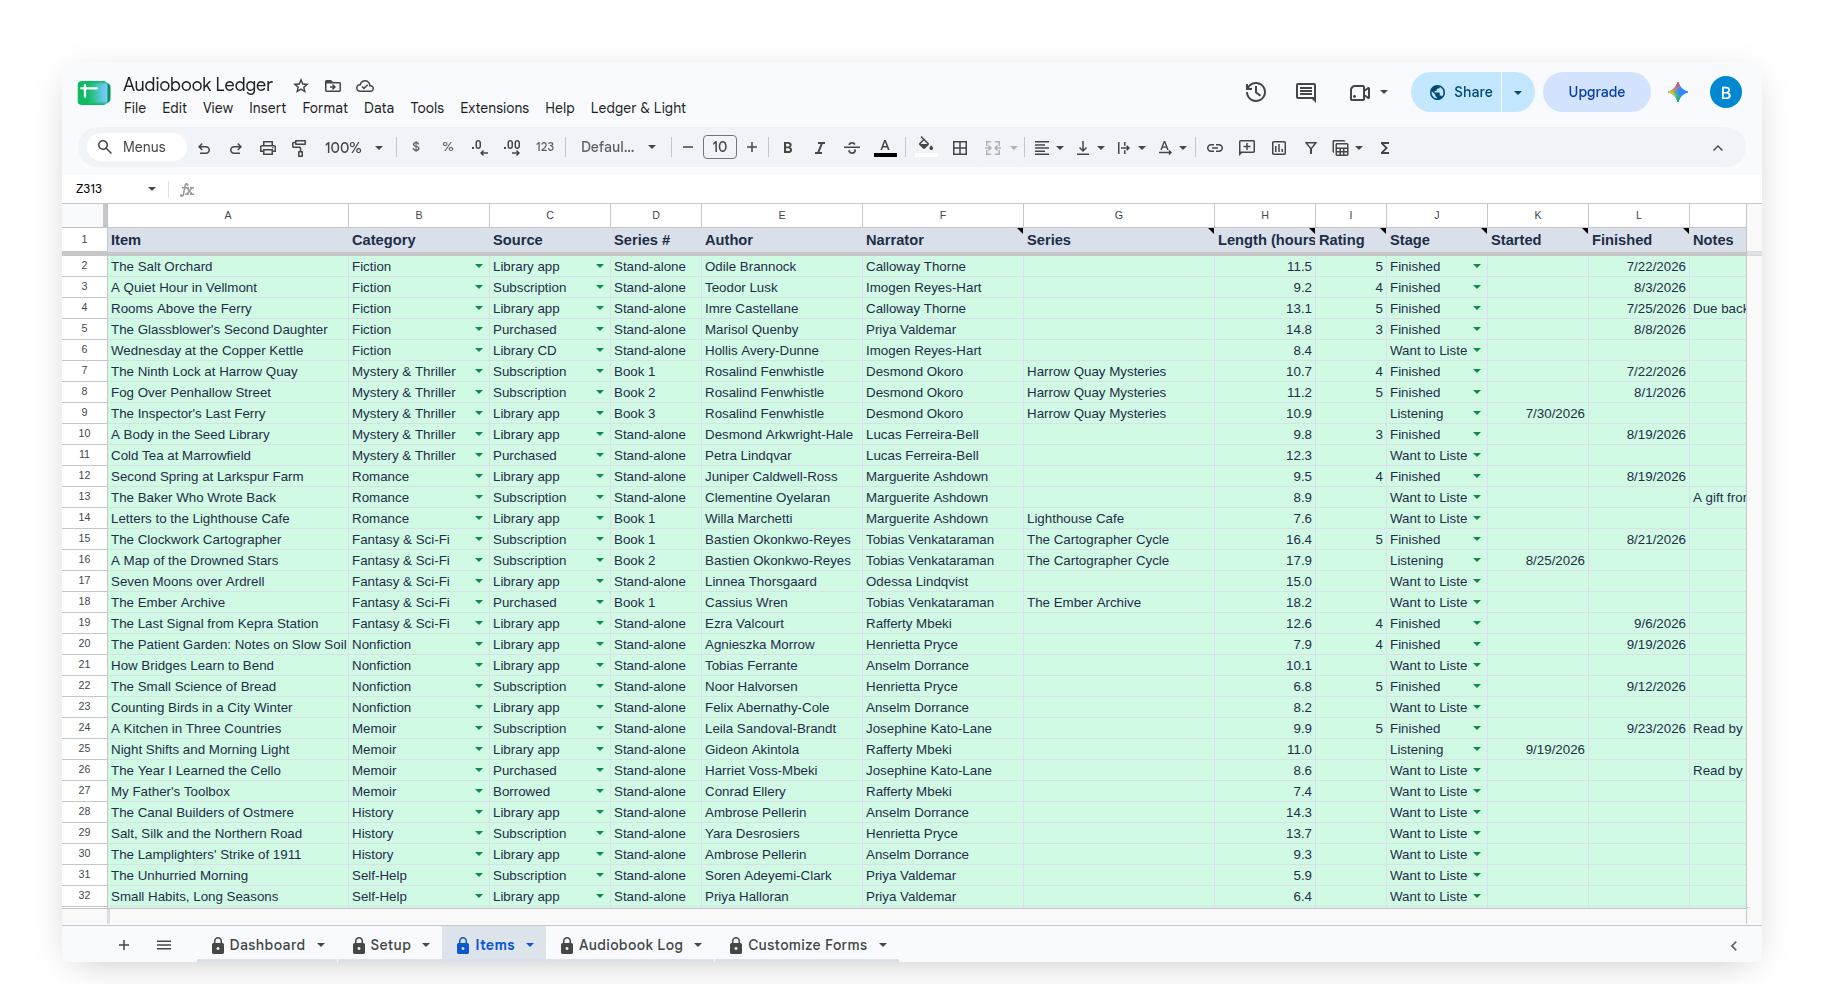Apply bold formatting
Screen dimensions: 1824x984
pos(788,148)
